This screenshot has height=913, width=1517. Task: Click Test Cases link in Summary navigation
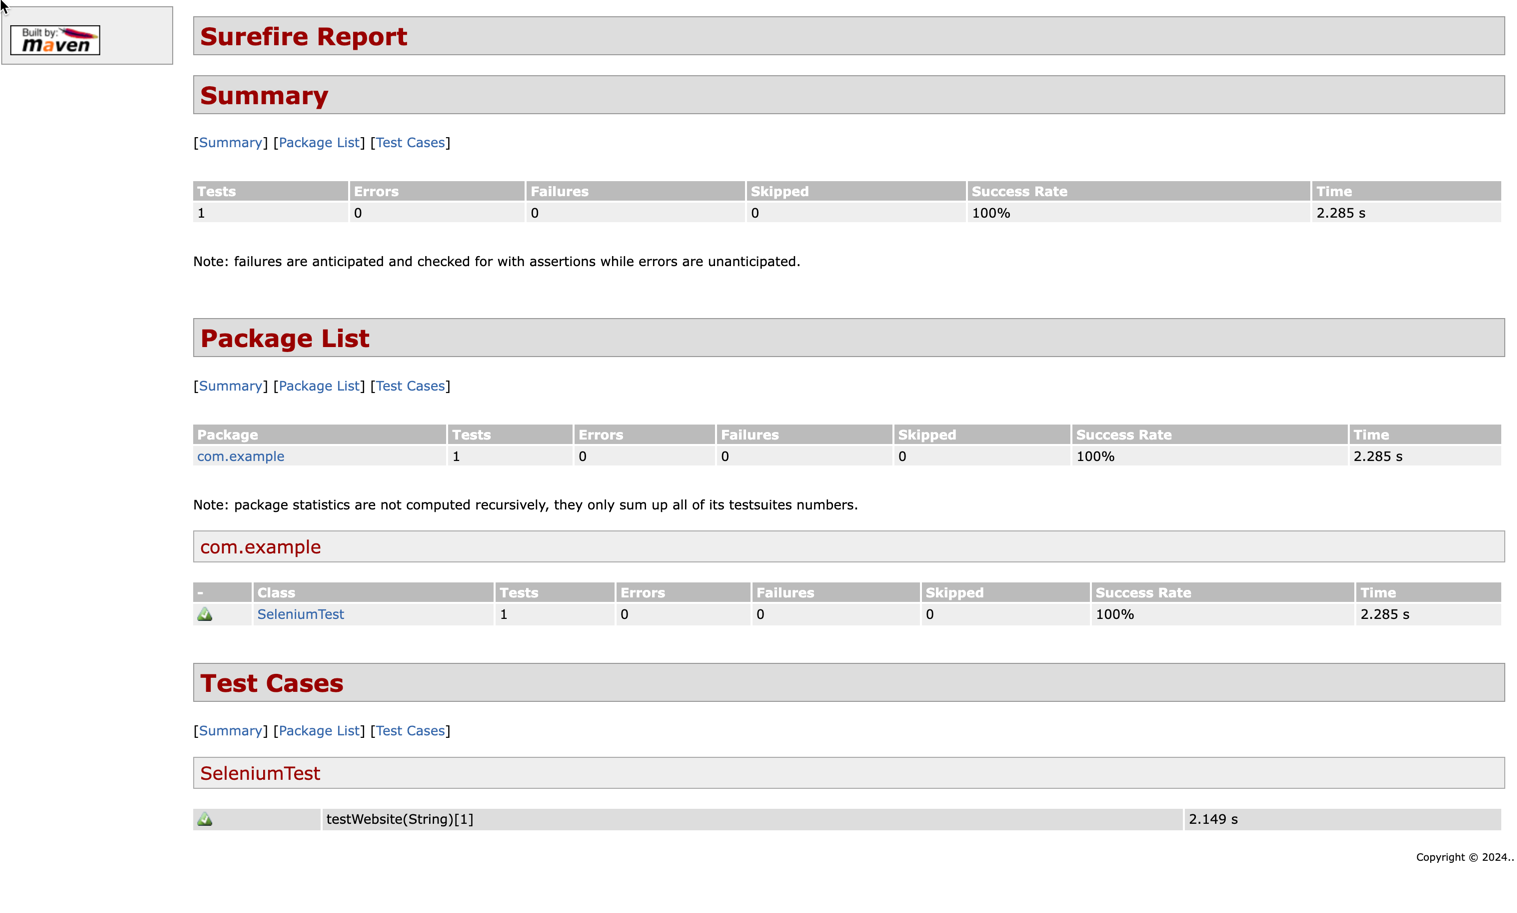point(410,142)
